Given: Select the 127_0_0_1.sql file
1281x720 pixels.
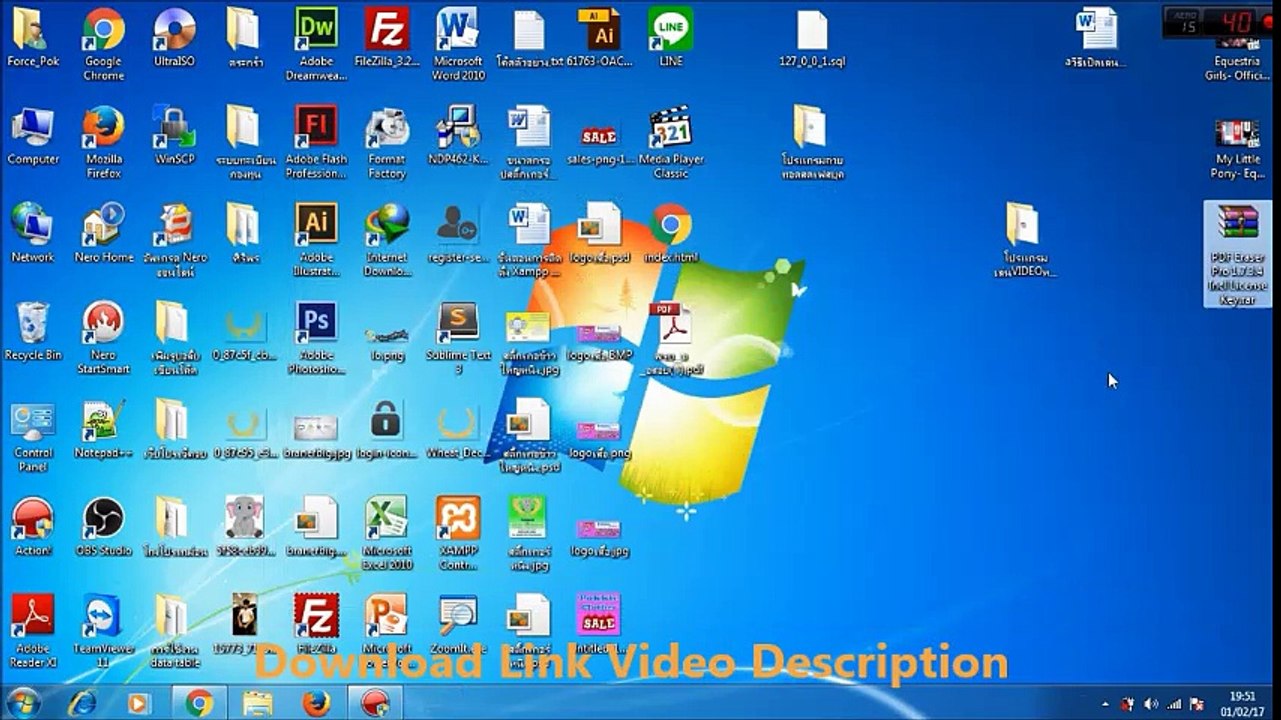Looking at the screenshot, I should (812, 38).
